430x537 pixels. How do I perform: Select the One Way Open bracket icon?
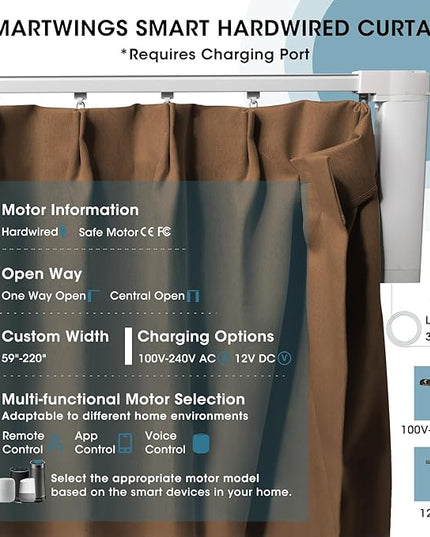tap(93, 296)
